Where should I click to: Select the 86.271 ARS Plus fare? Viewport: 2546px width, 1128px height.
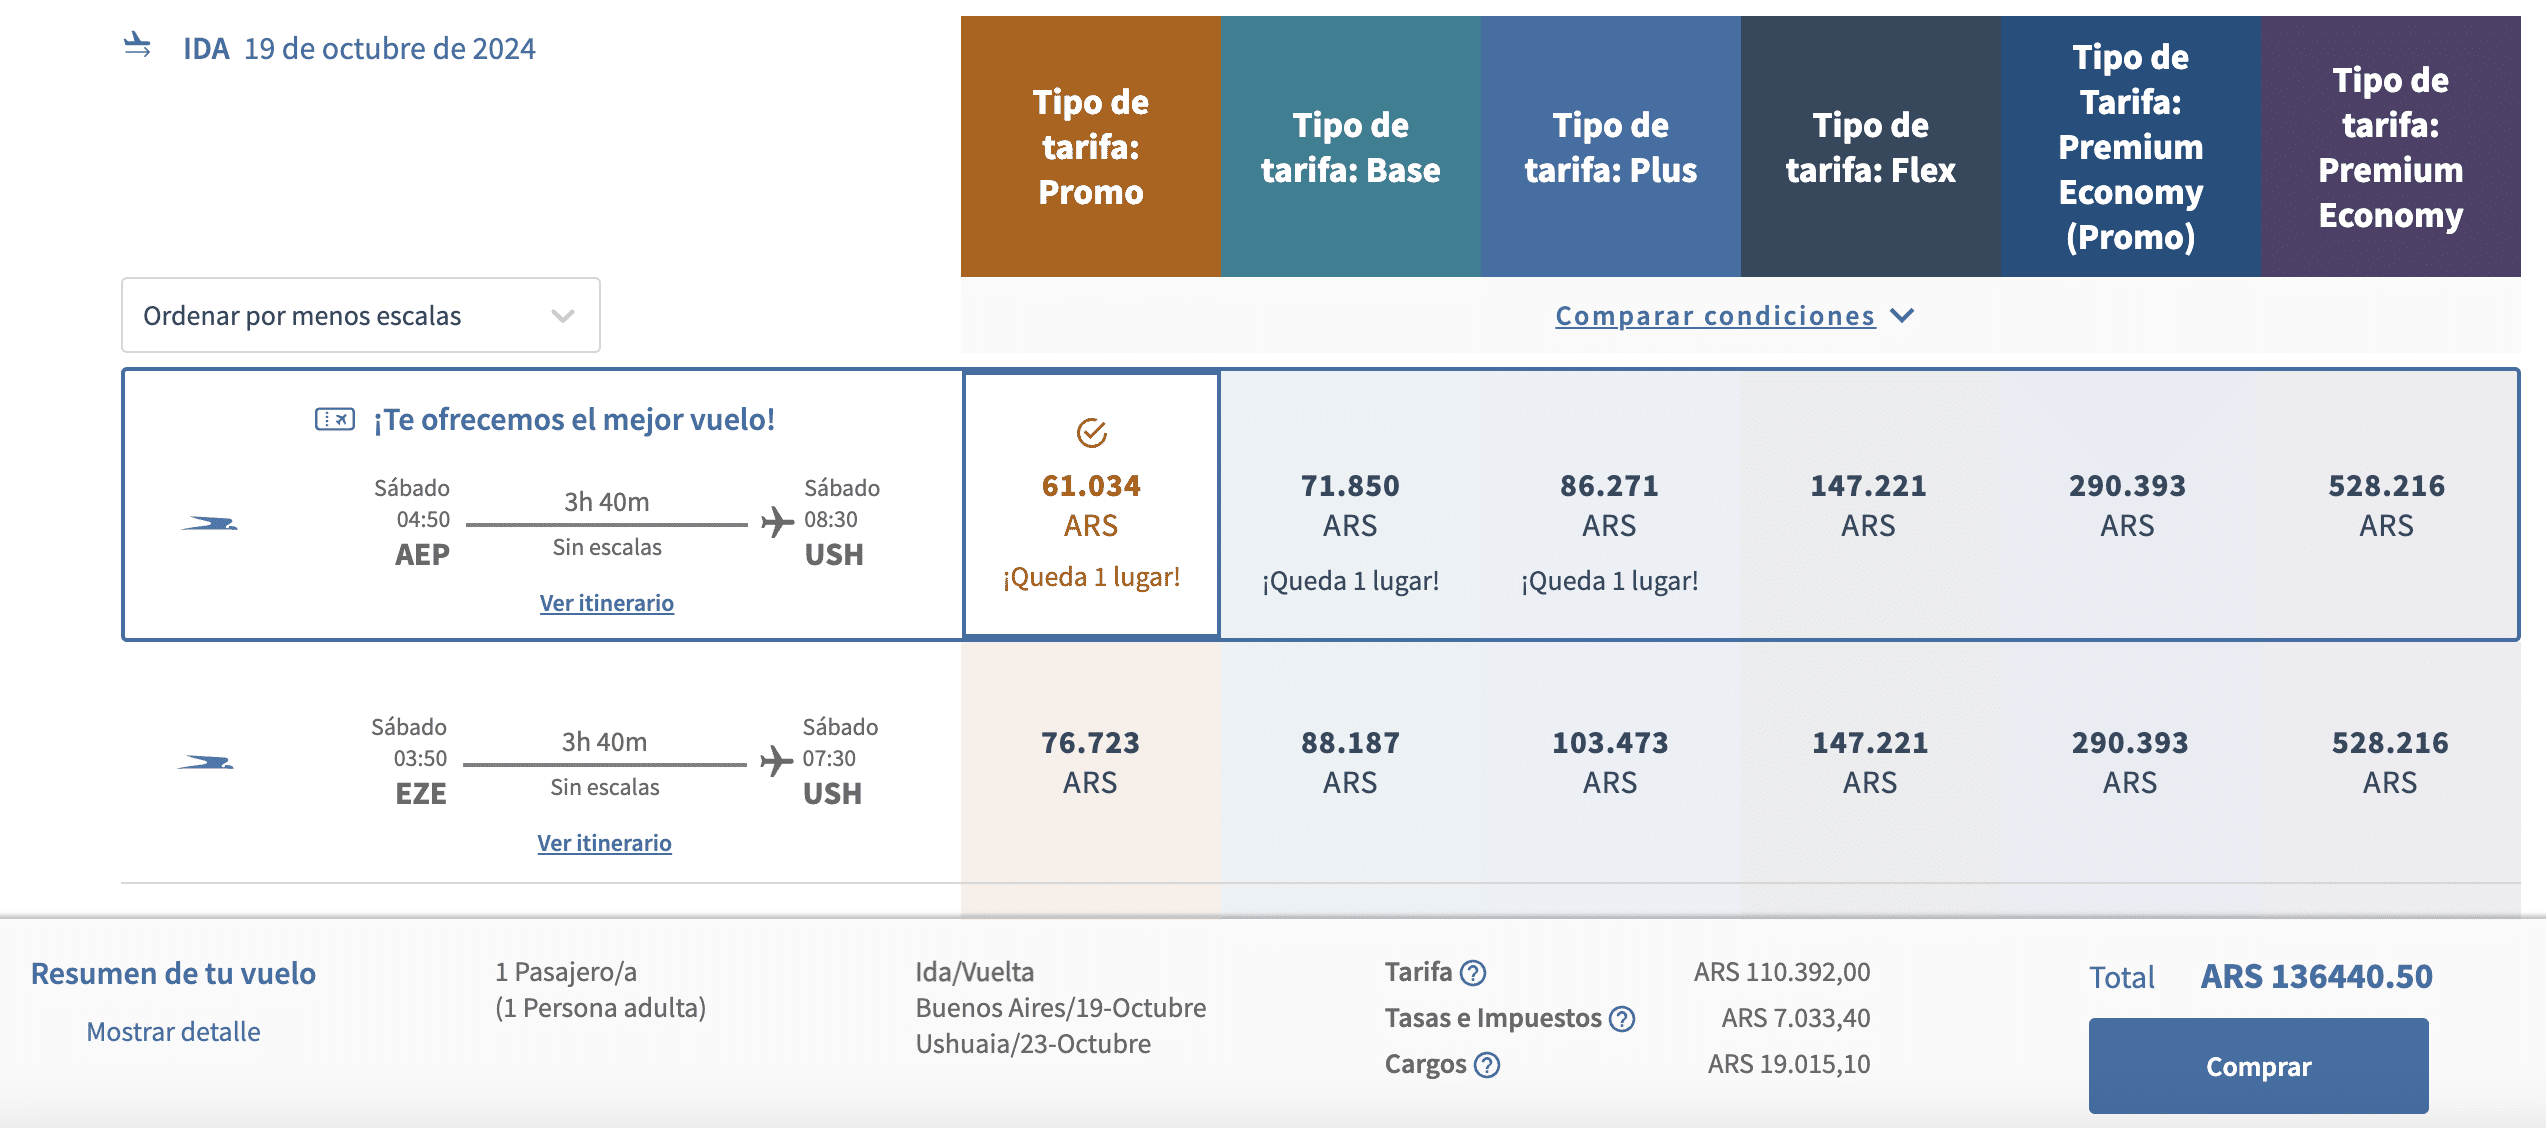(1609, 505)
